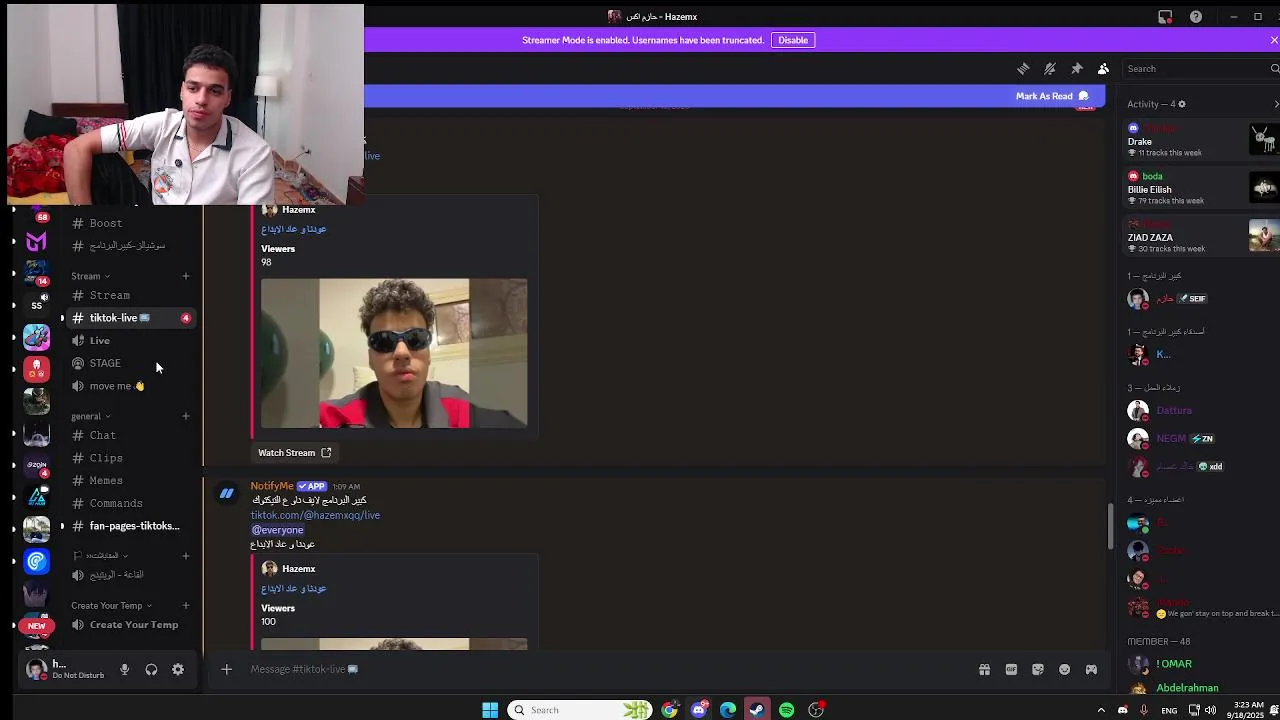Screen dimensions: 1280x720
Task: Add channel to Stream category plus
Action: click(x=185, y=276)
